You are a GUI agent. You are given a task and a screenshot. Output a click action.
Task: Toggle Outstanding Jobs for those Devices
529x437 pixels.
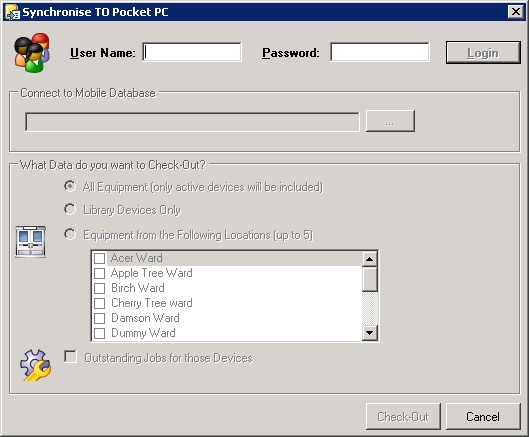[x=70, y=357]
